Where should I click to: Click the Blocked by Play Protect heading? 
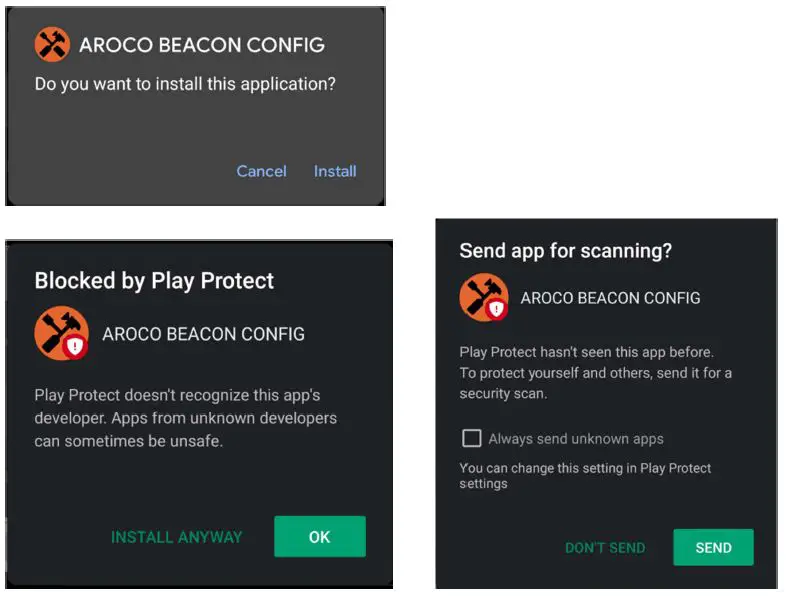pyautogui.click(x=154, y=281)
